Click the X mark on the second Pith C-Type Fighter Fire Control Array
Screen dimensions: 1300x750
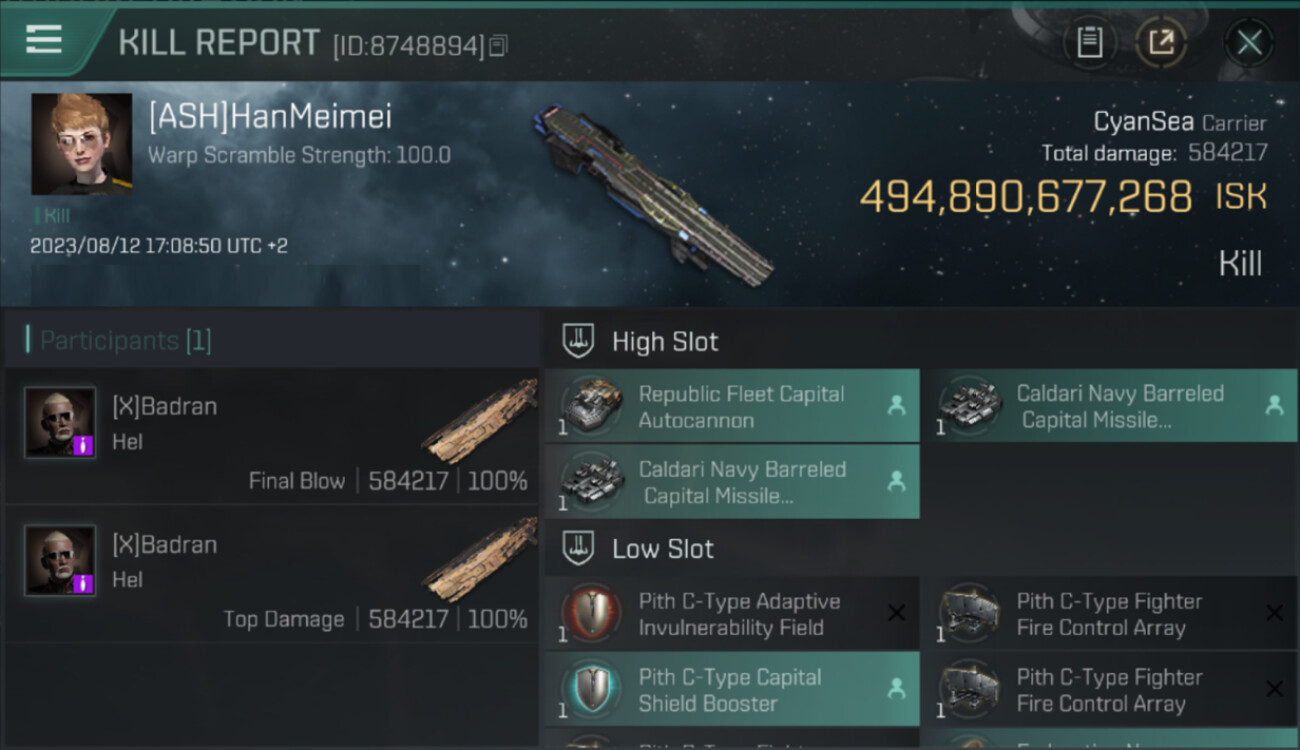click(1274, 689)
